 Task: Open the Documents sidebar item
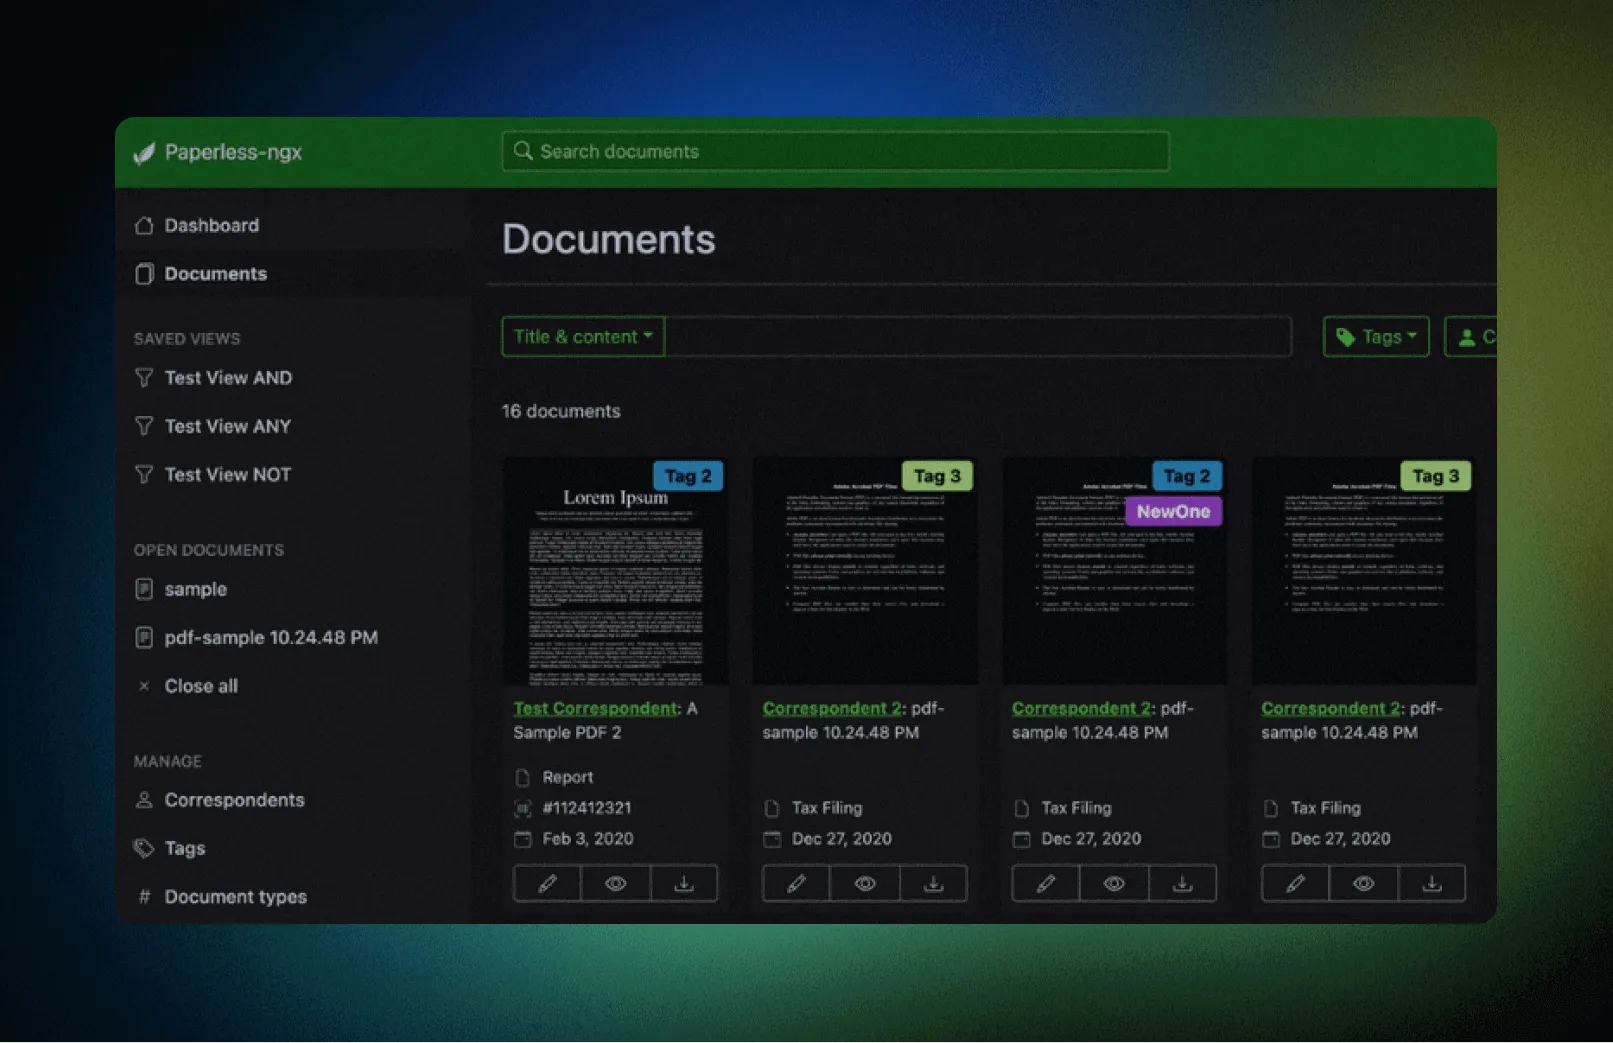215,274
